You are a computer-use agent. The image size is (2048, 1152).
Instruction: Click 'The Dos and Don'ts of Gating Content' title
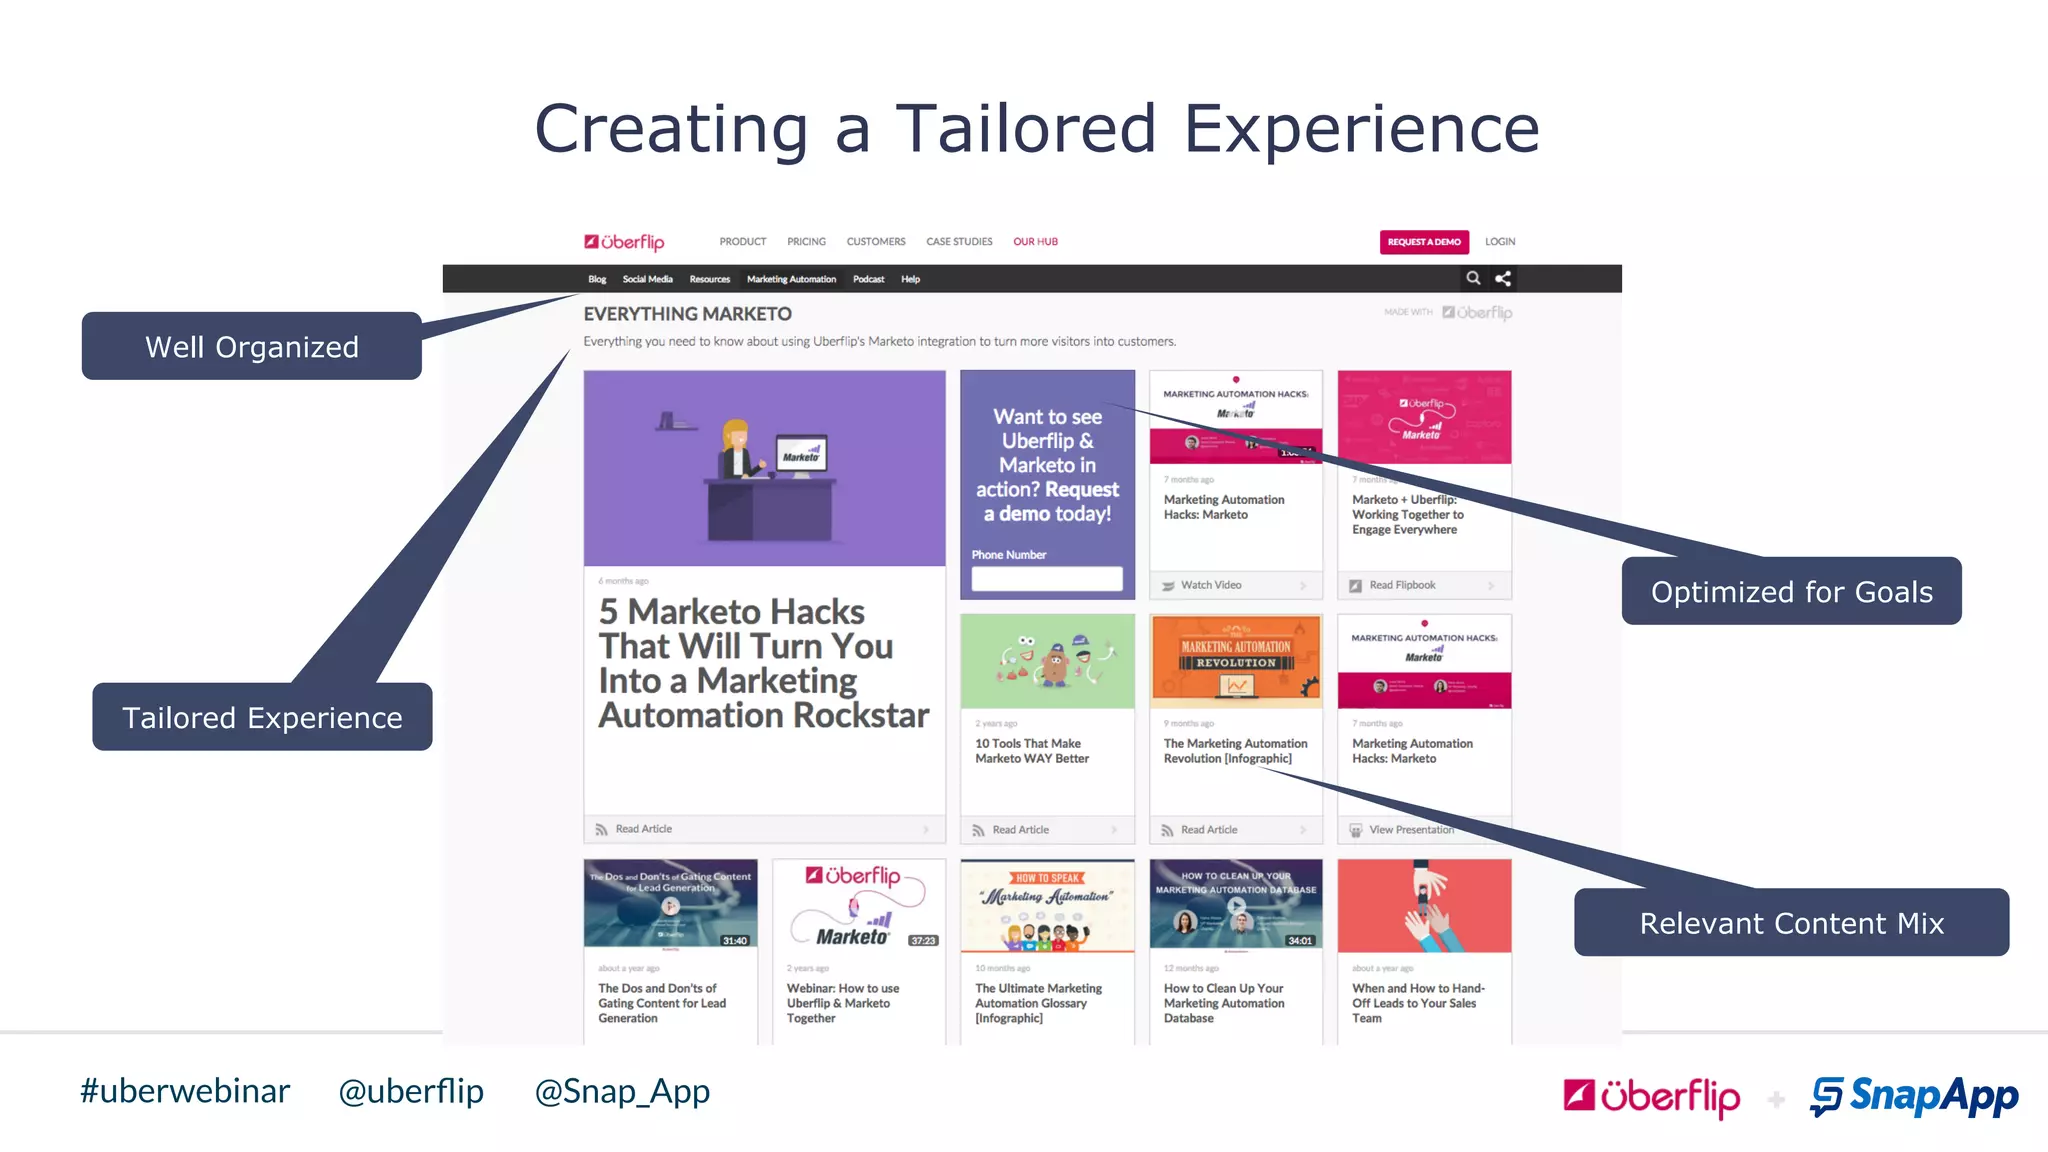662,1003
